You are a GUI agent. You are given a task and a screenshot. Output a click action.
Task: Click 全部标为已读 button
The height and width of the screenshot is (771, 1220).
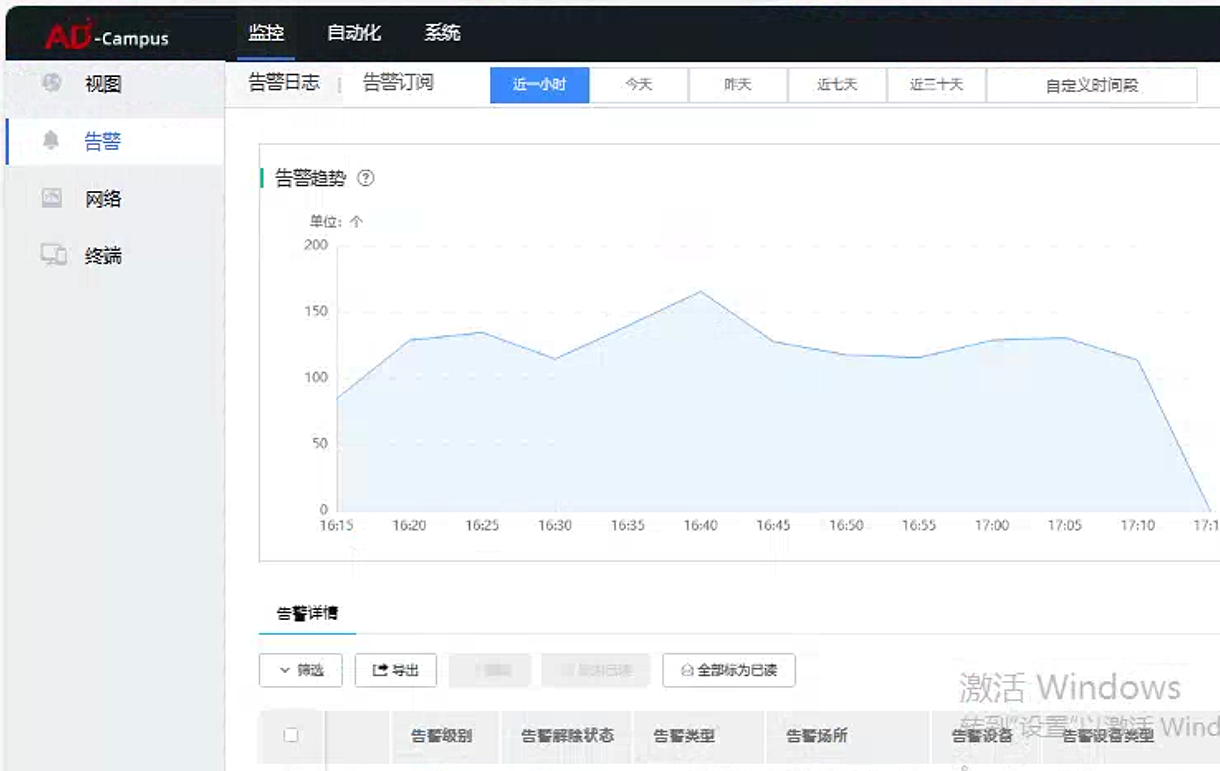728,670
